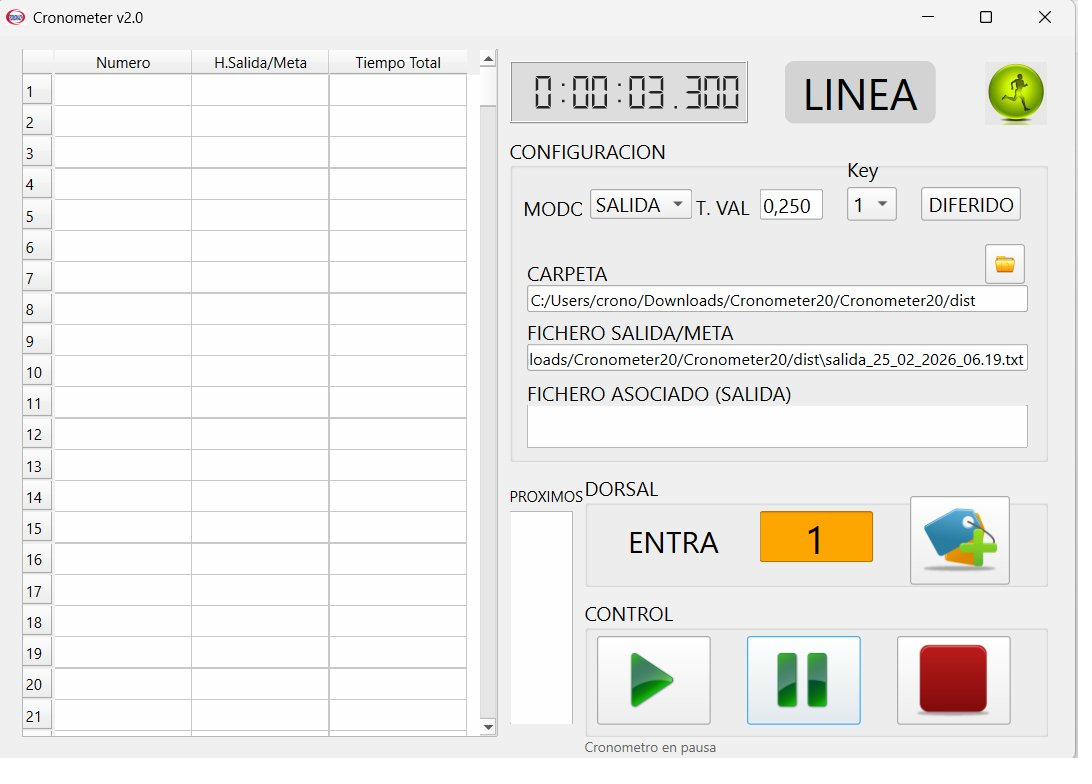Maximize the Cronometer window
Image resolution: width=1092 pixels, height=784 pixels.
[985, 17]
